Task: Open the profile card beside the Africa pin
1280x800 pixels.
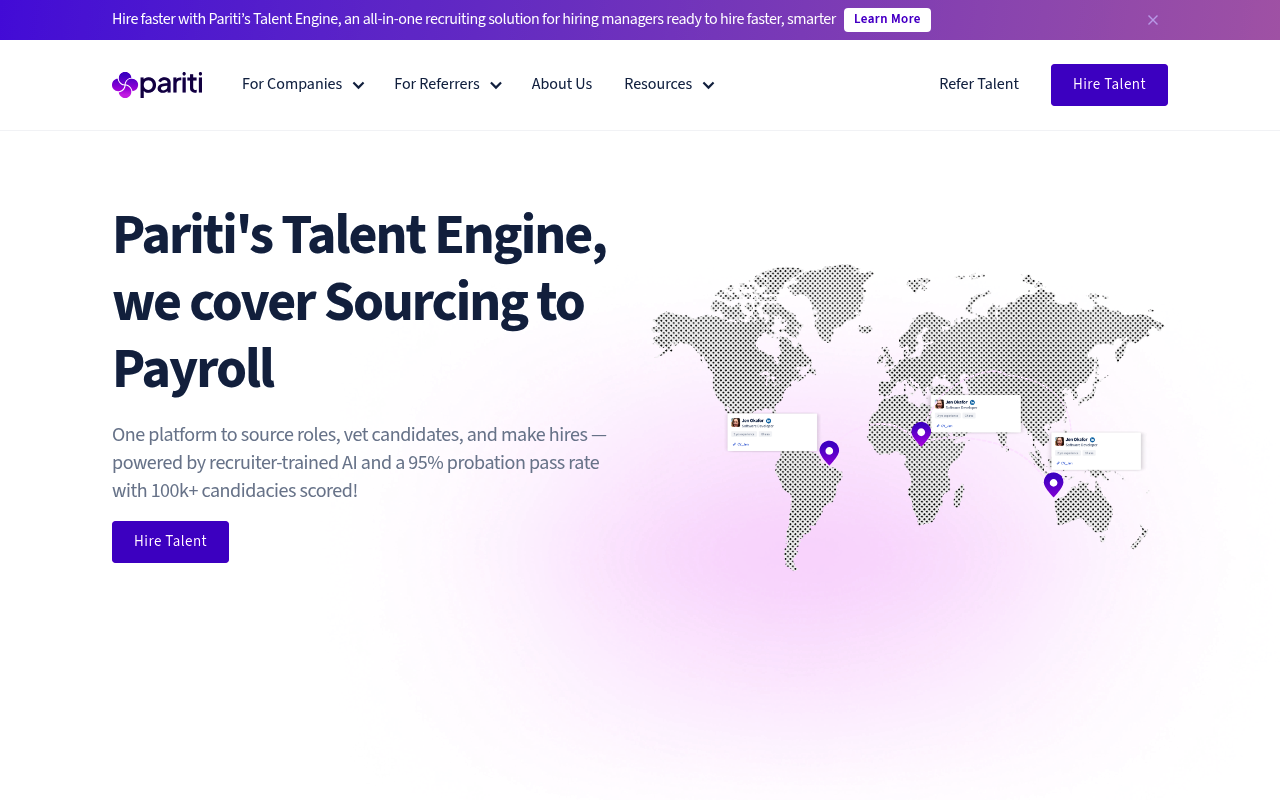Action: click(x=976, y=413)
